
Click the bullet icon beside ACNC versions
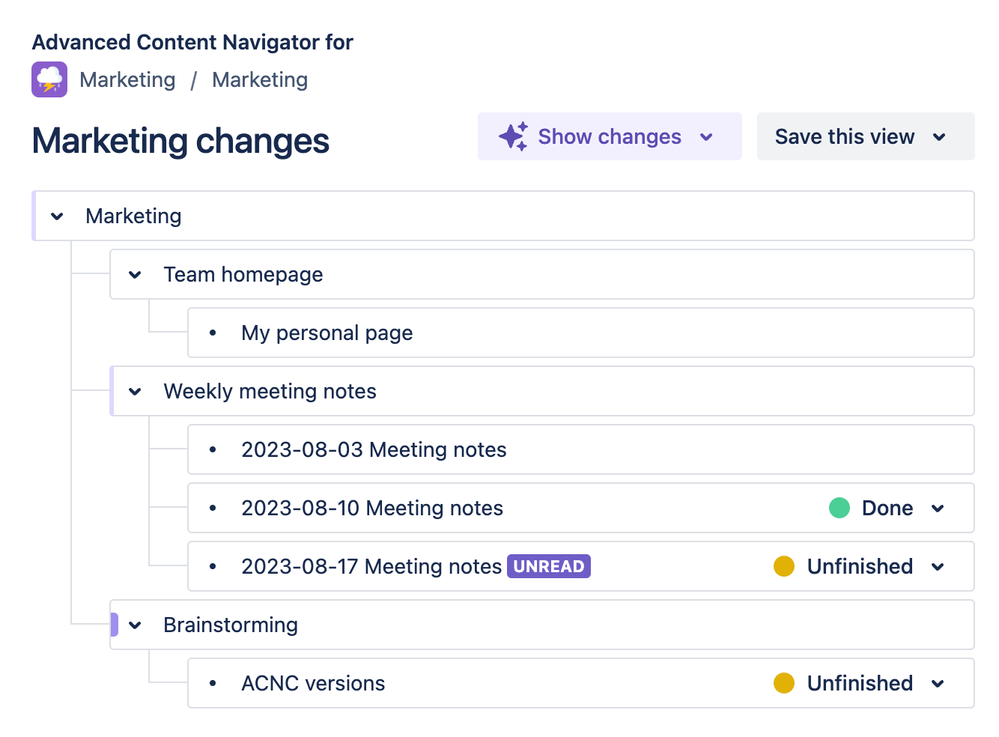tap(211, 683)
